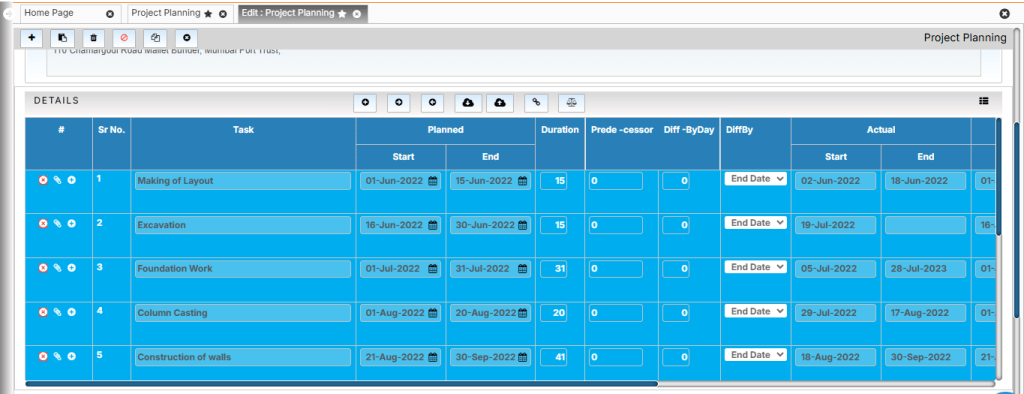
Task: Click the chain link icon in Details toolbar
Action: click(536, 103)
